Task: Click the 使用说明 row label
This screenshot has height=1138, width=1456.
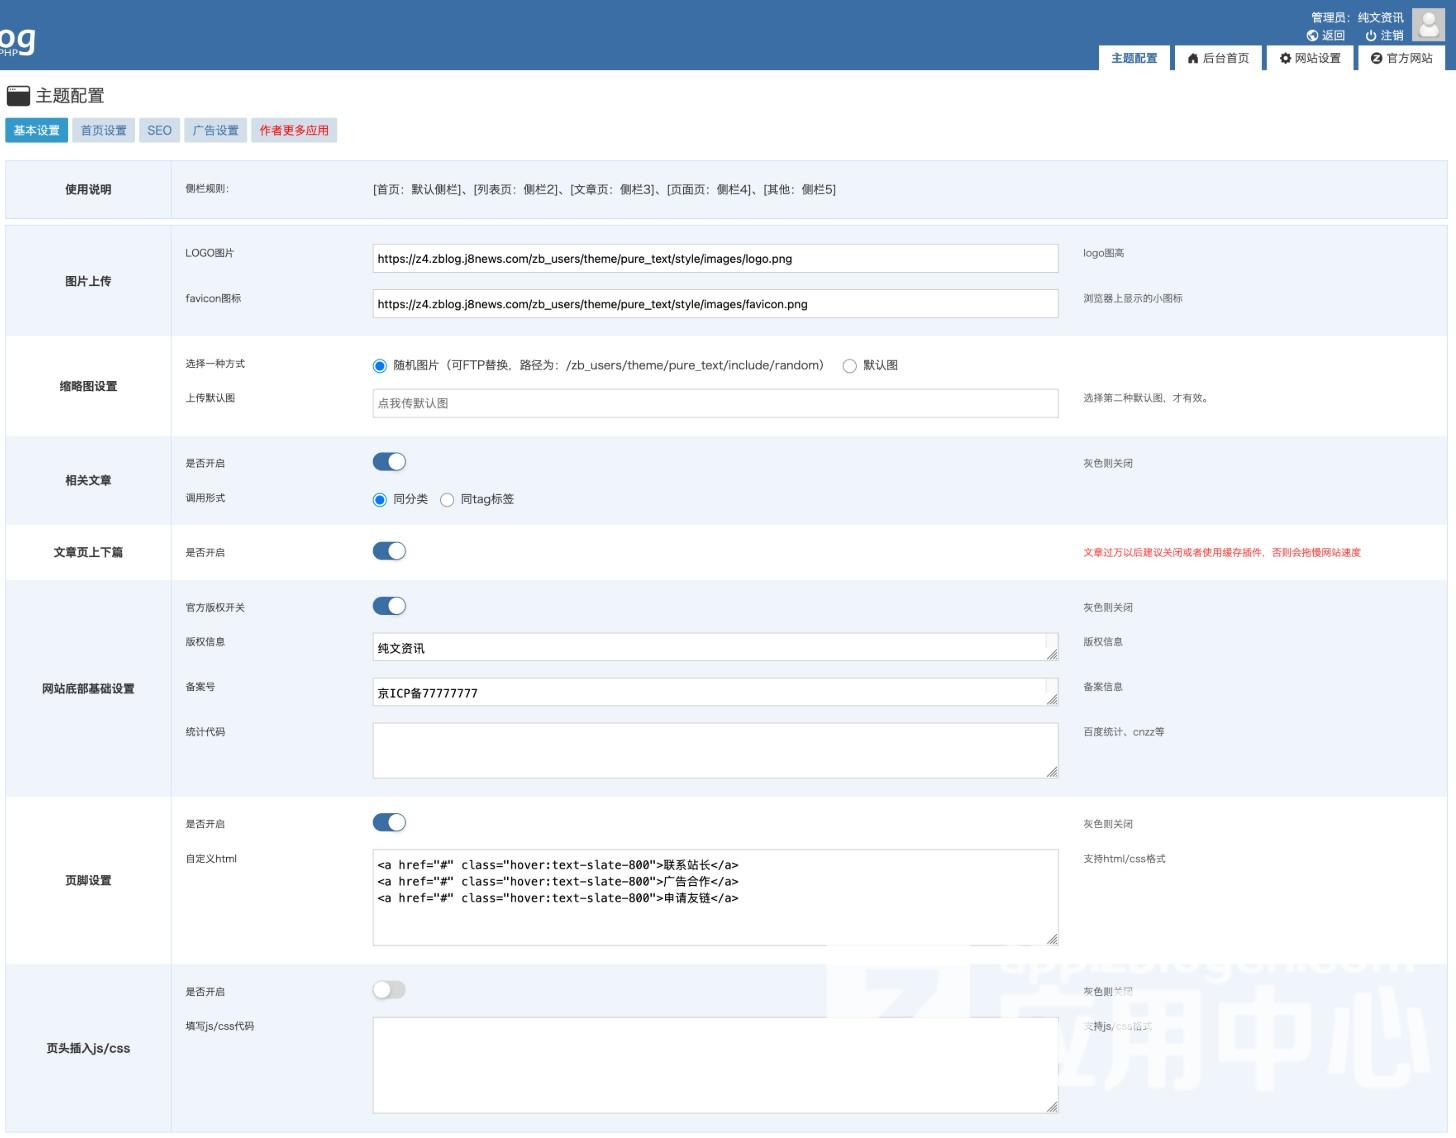Action: point(88,189)
